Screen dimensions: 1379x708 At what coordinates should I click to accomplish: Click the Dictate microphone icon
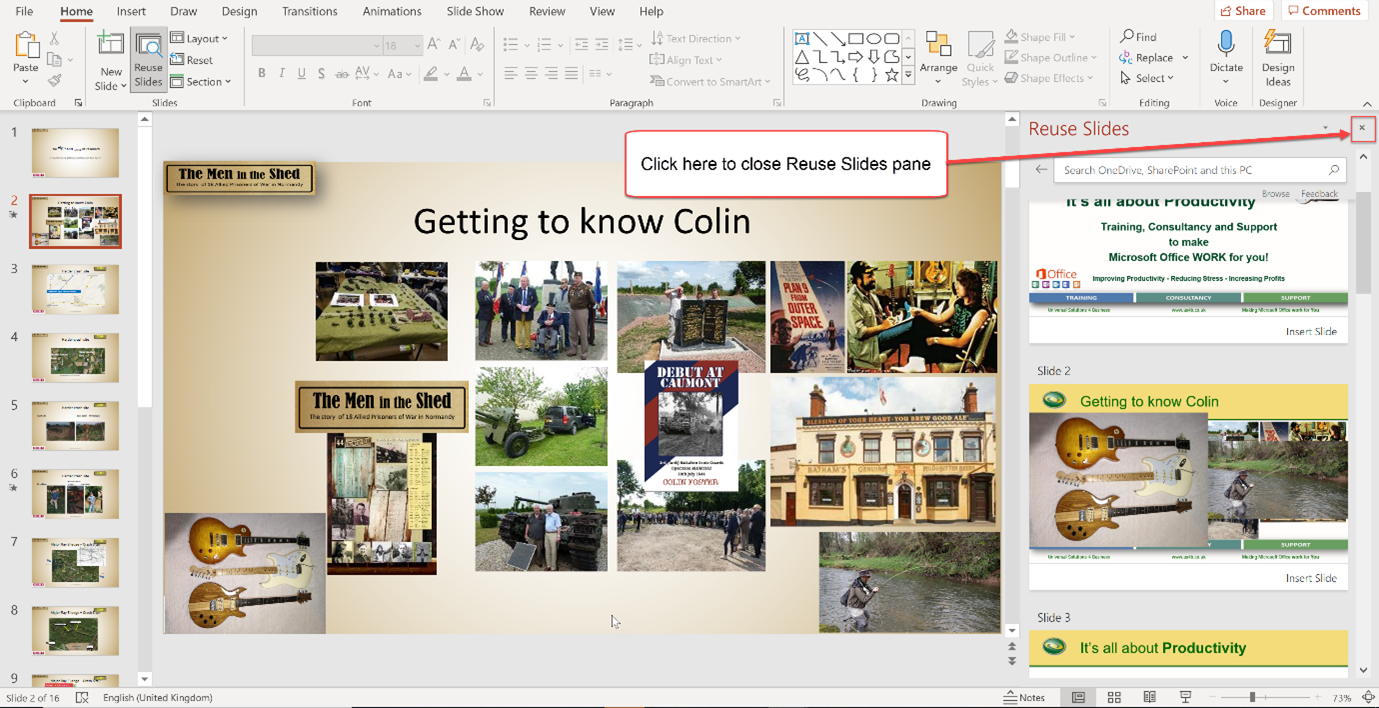(x=1226, y=45)
